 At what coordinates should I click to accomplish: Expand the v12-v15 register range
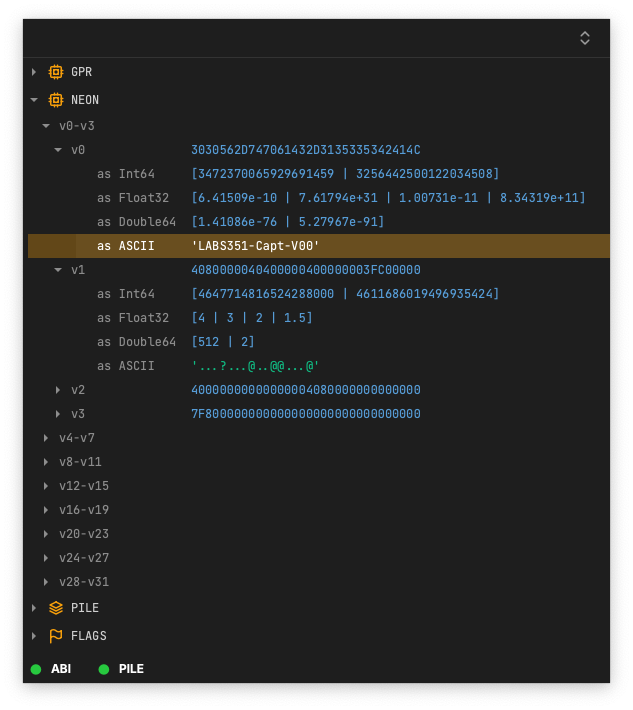tap(46, 486)
